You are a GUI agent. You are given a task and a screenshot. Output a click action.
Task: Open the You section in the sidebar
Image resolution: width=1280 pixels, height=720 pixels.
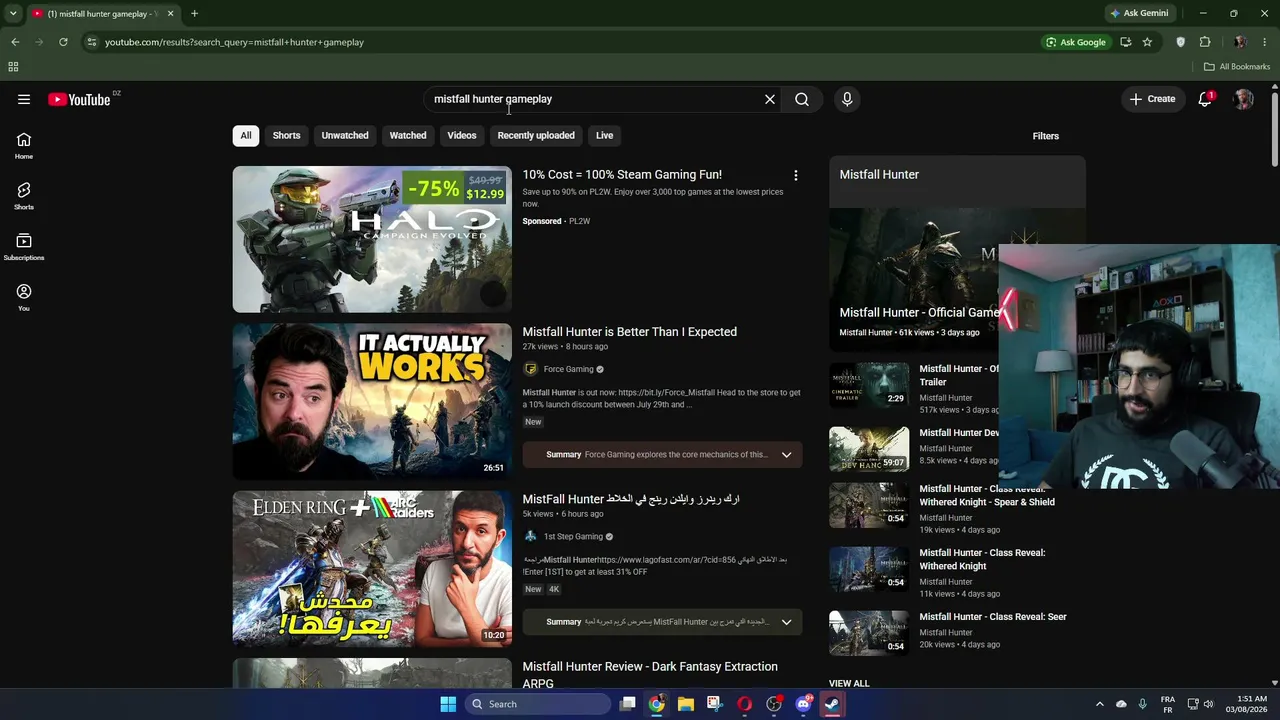tap(24, 297)
